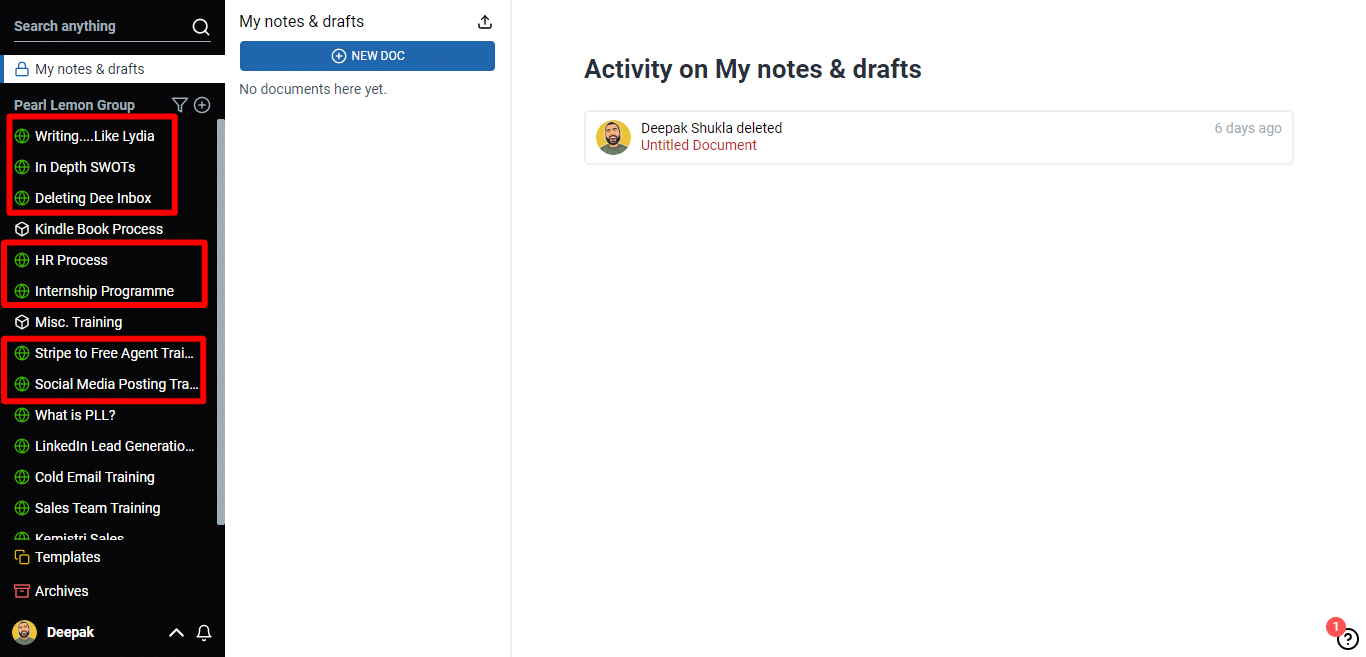Open the filter funnel icon beside Pearl Lemon Group
Screen dimensions: 1366x657
click(180, 105)
